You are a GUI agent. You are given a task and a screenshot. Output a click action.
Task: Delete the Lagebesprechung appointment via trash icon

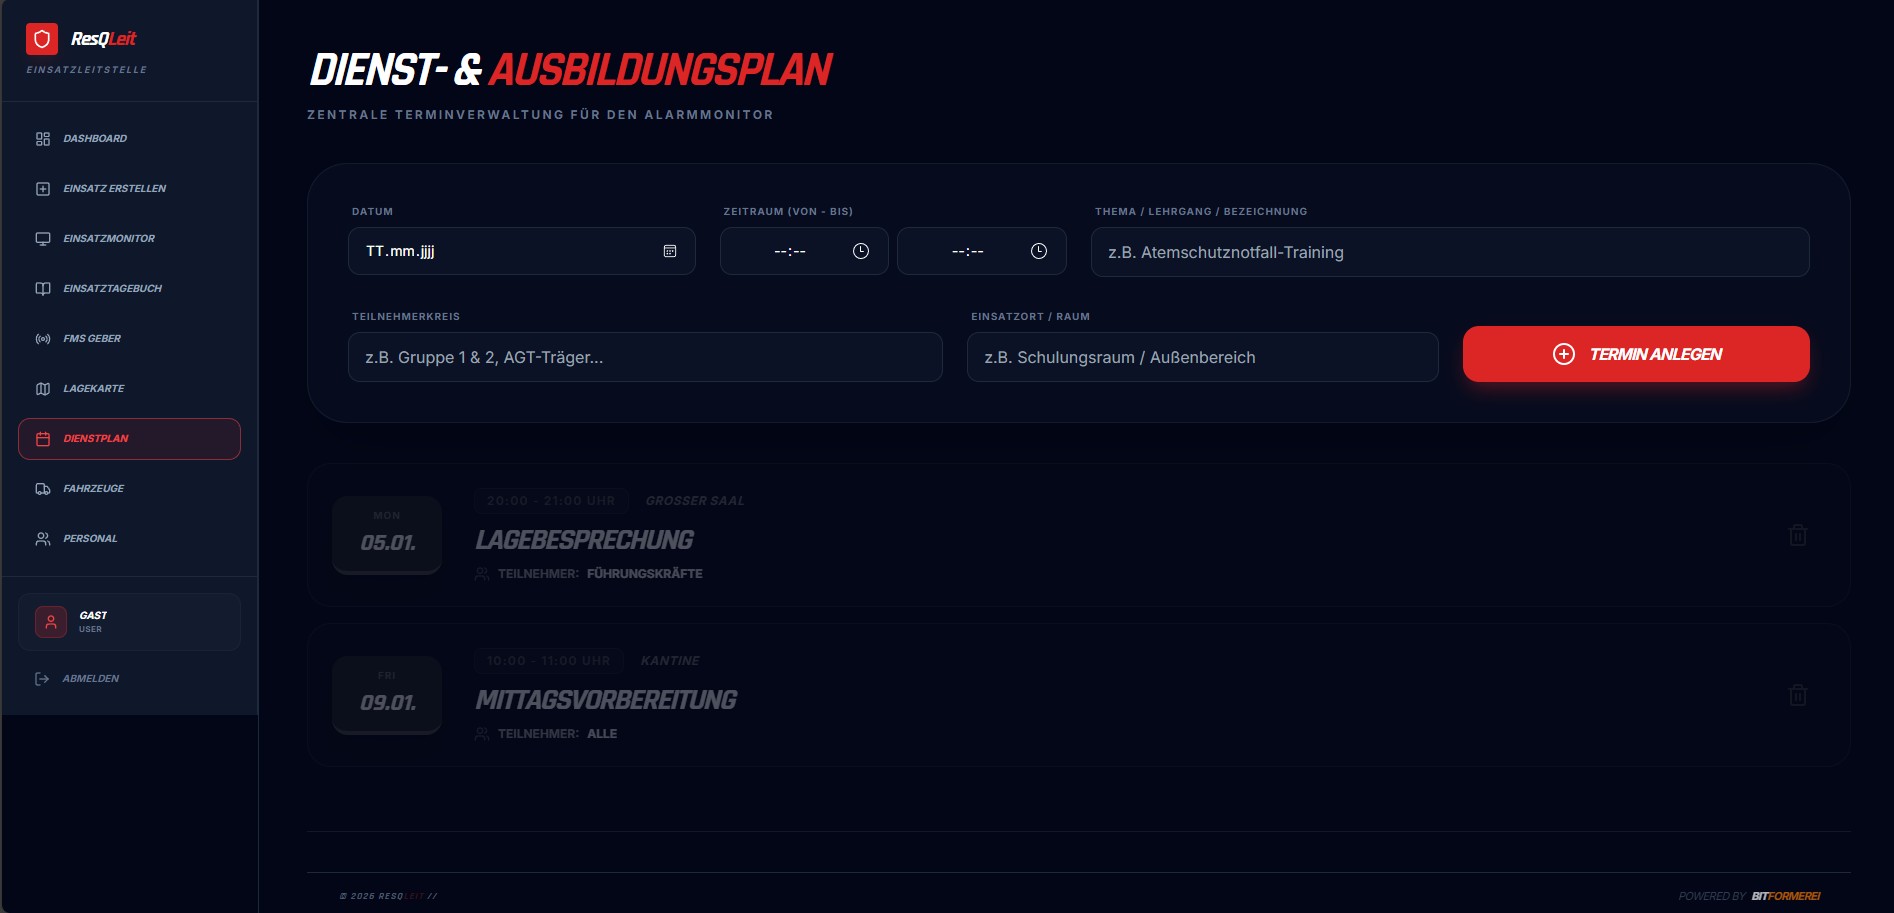[1797, 535]
